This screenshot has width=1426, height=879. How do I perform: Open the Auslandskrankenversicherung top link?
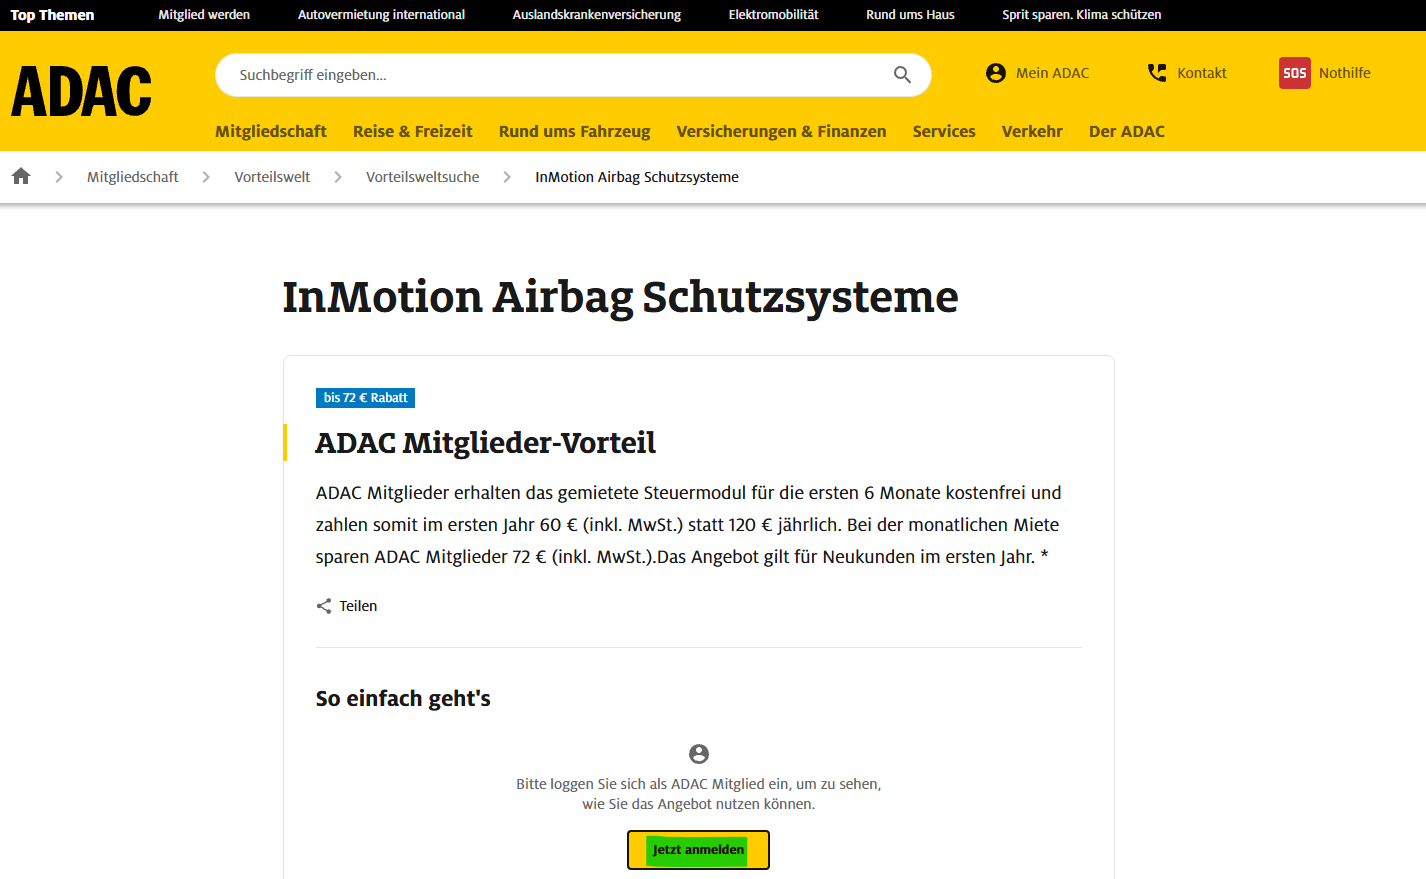[x=596, y=15]
